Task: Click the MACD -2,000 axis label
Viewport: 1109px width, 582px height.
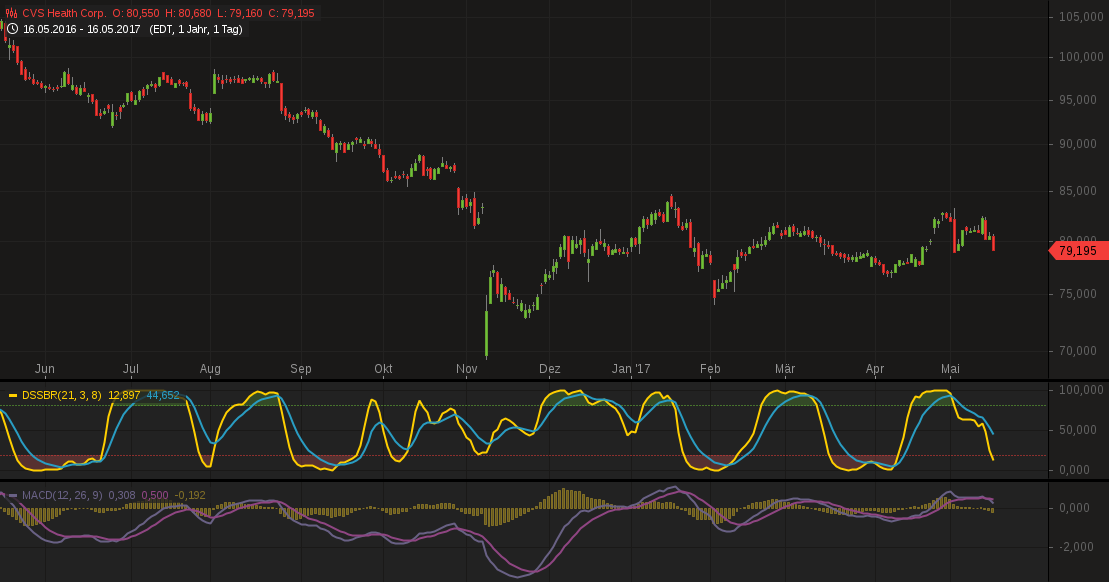Action: [x=1077, y=547]
